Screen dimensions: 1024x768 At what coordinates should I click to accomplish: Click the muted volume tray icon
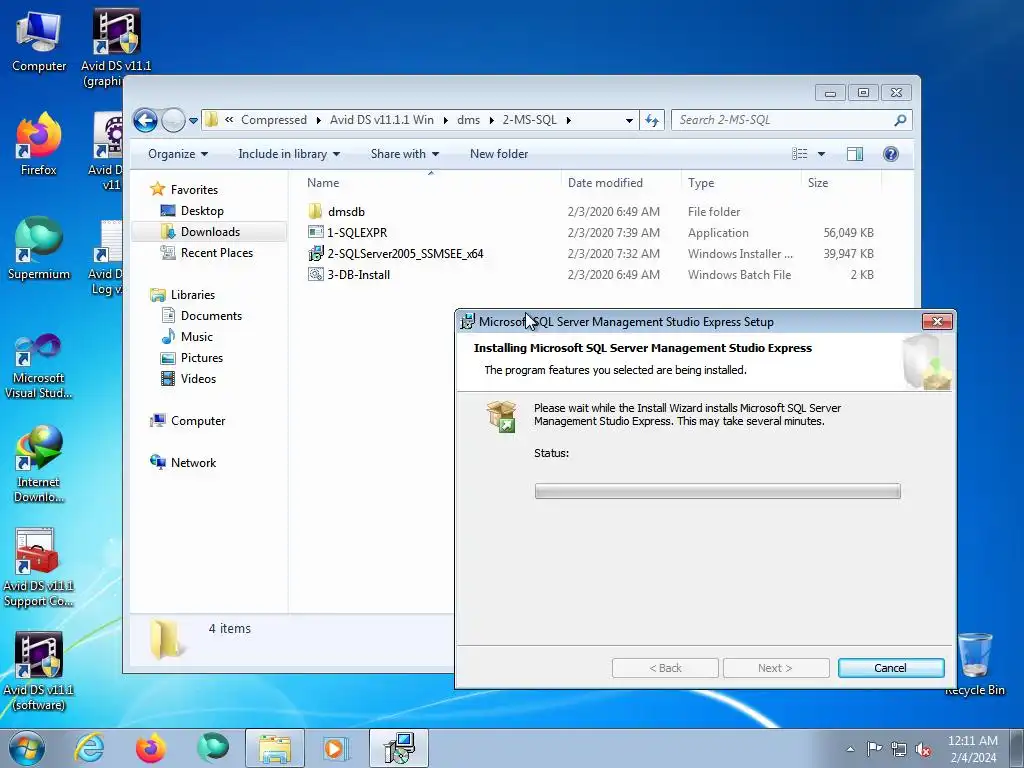click(923, 749)
